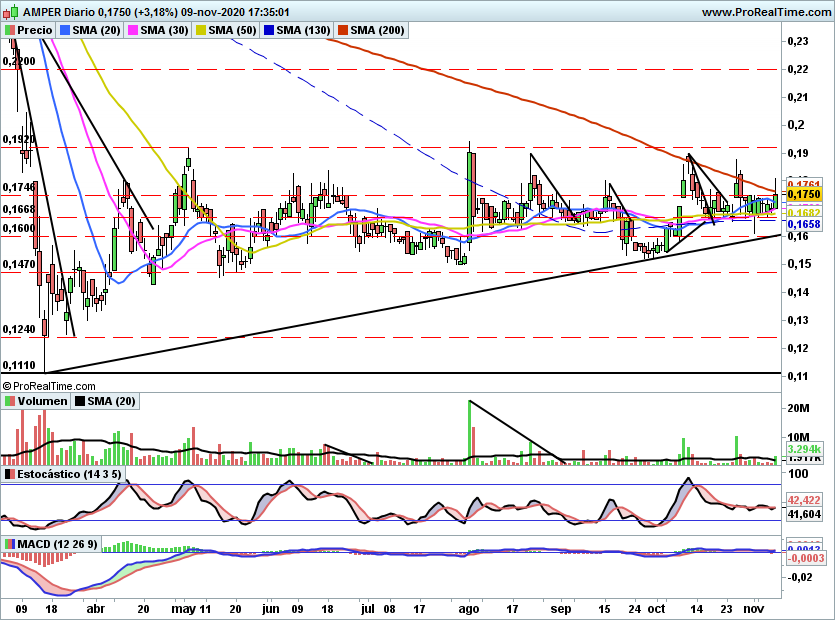
Task: Click the MACD legend icon
Action: tap(10, 544)
